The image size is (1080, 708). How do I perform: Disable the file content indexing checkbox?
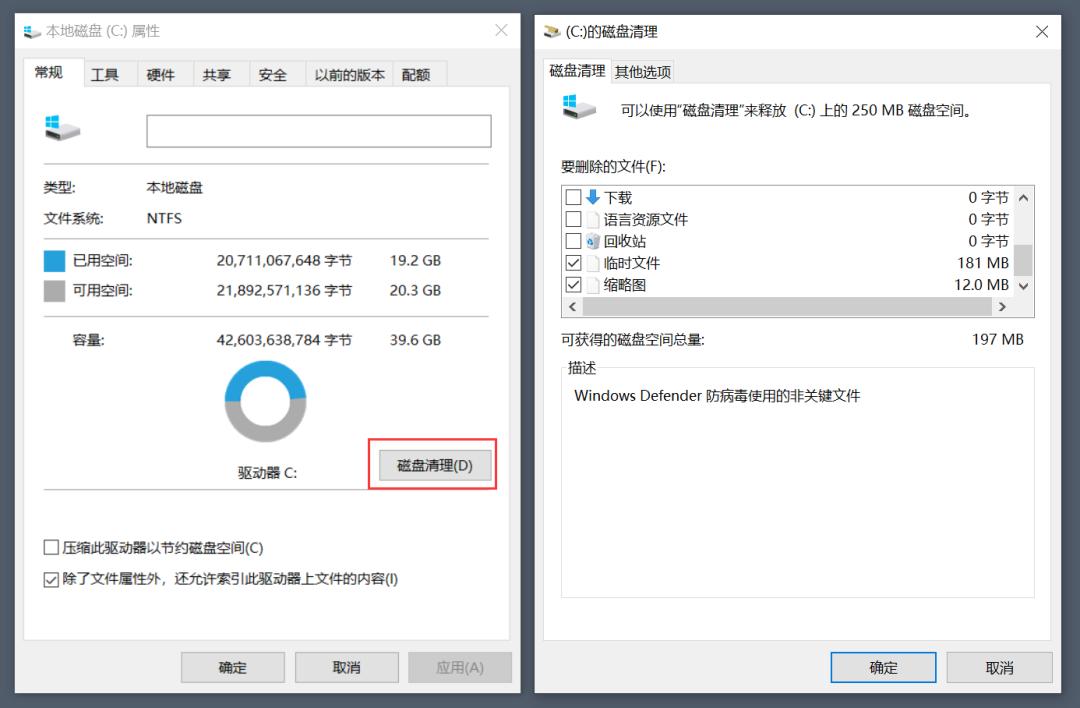click(x=49, y=579)
